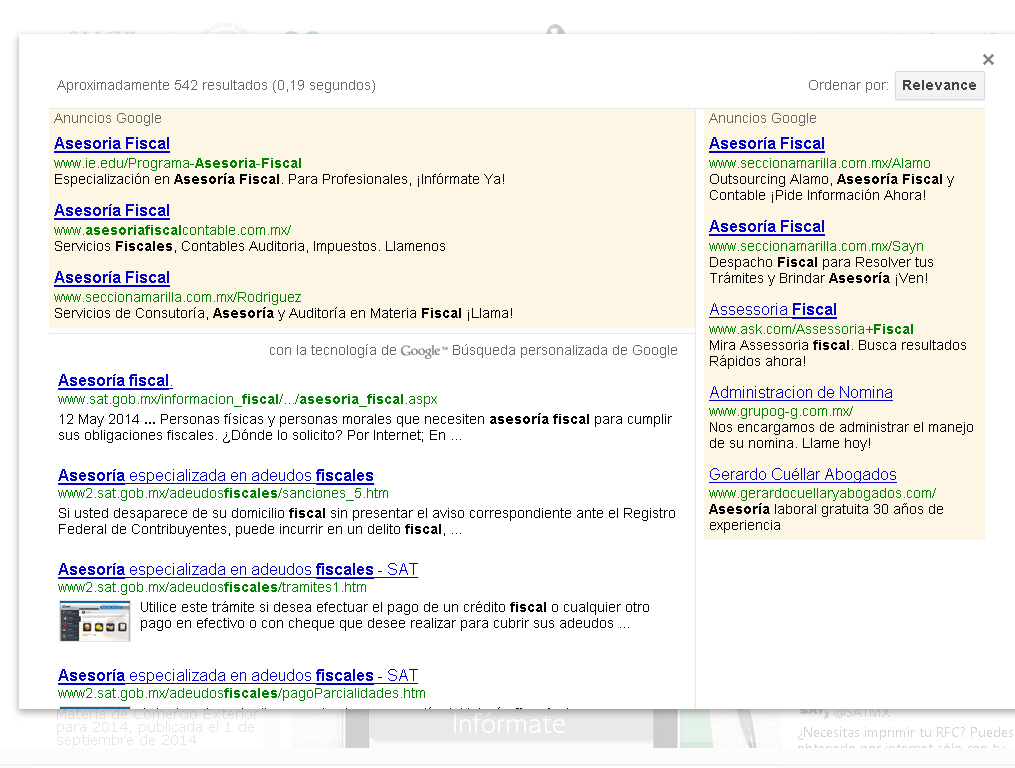Click the www.seccionamarilla.com.mx/Alamo URL
The image size is (1015, 768).
820,163
